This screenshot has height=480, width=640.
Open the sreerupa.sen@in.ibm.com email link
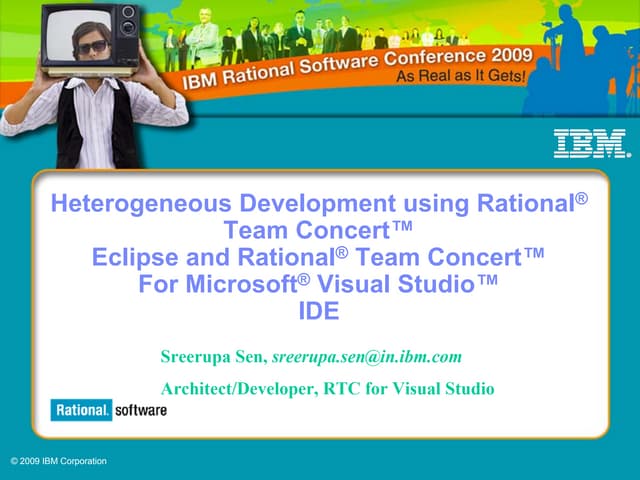point(366,356)
